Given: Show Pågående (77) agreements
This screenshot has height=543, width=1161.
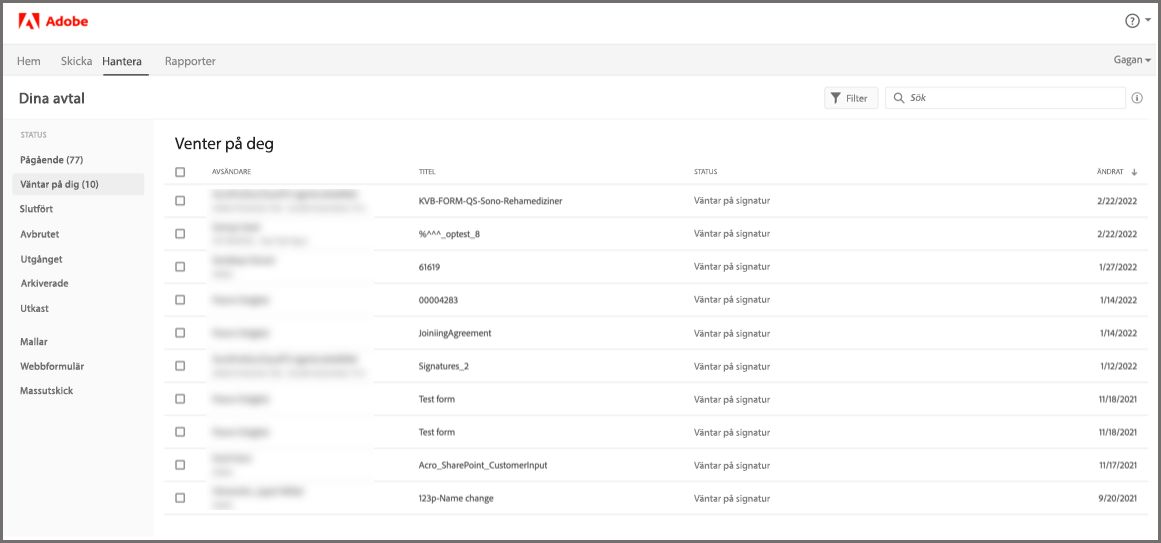Looking at the screenshot, I should (x=51, y=160).
